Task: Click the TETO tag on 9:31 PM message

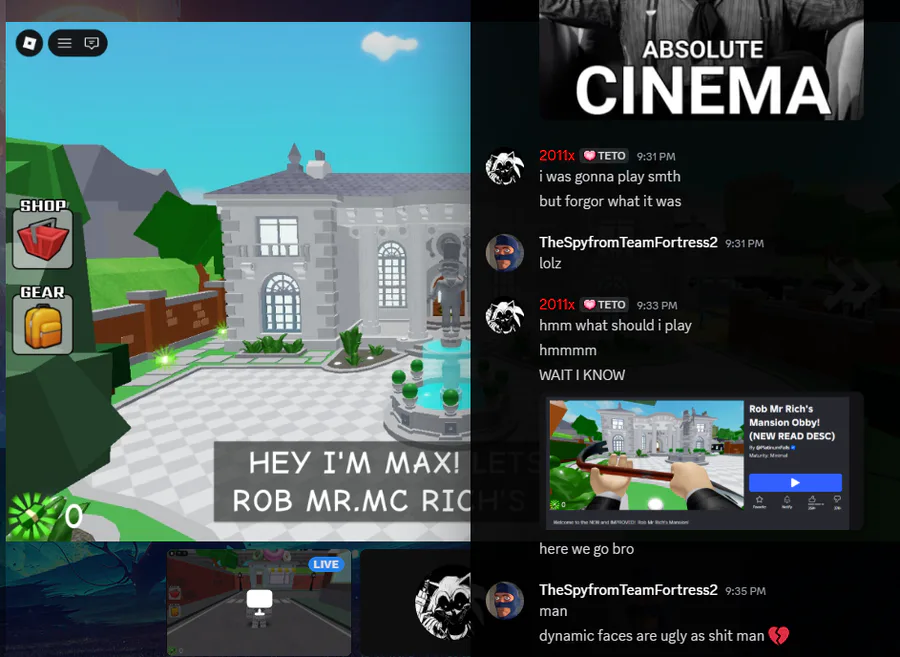Action: (604, 155)
